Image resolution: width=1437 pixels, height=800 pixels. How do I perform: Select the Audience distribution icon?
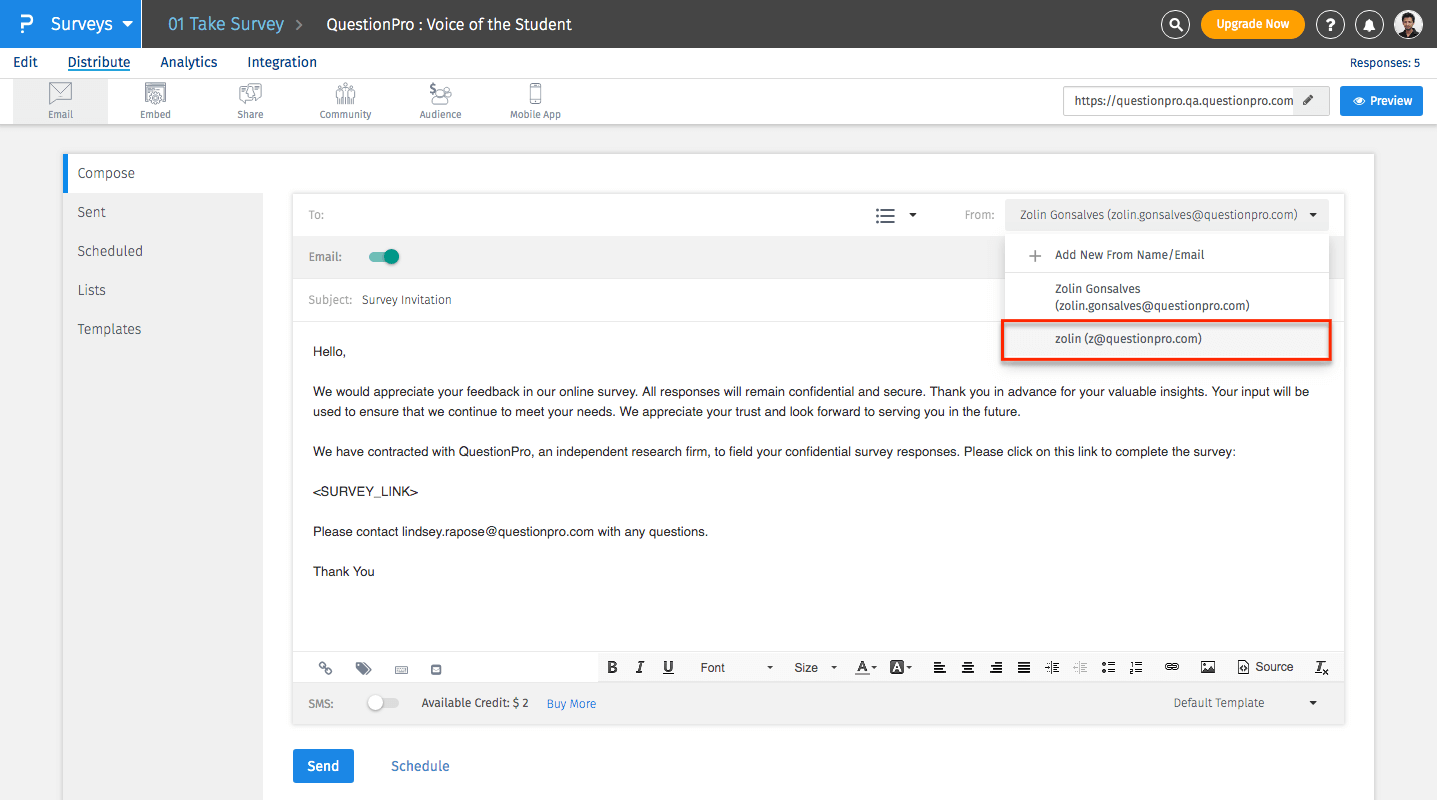[439, 100]
